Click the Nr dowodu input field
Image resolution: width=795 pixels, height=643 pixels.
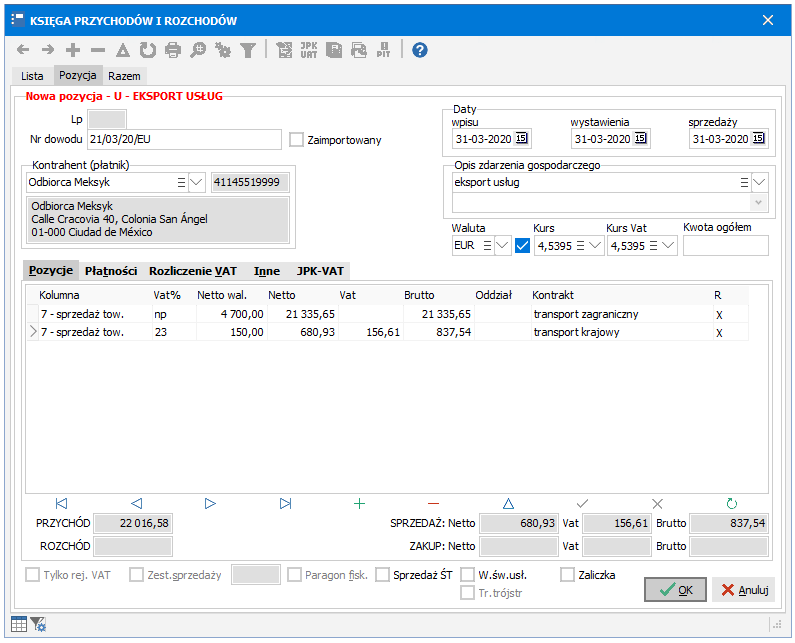185,139
